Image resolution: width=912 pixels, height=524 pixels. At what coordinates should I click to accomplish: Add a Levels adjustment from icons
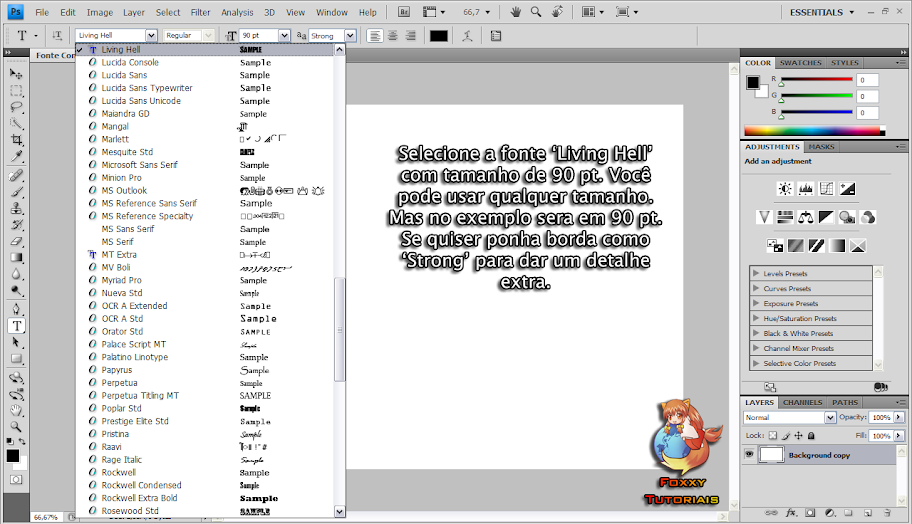806,188
